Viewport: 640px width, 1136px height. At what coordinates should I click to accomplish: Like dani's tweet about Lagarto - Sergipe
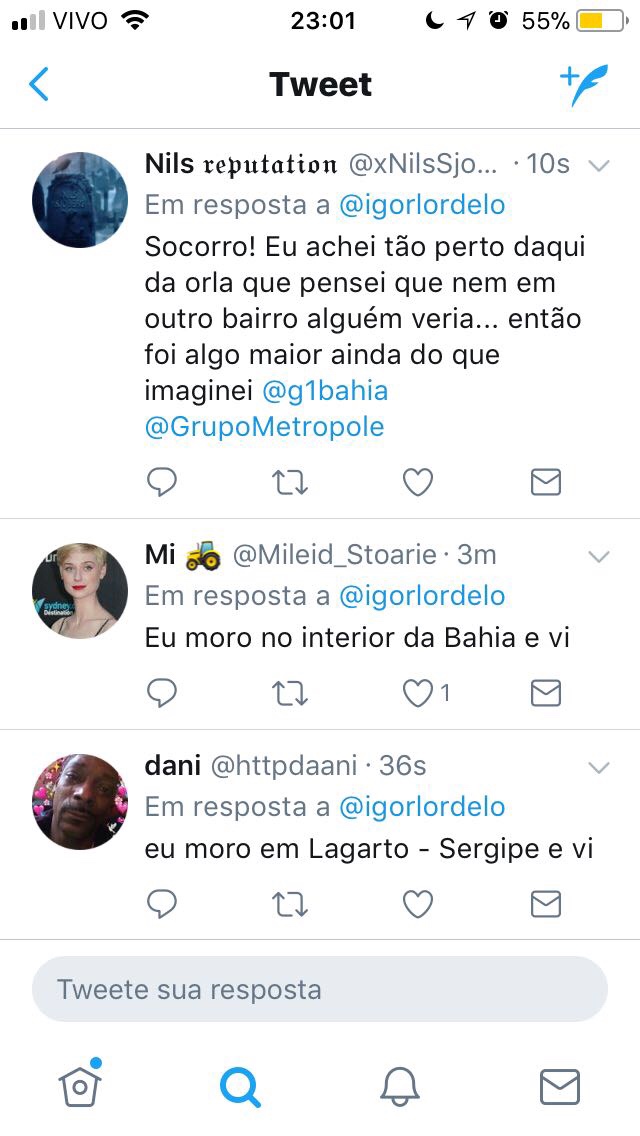(x=417, y=904)
